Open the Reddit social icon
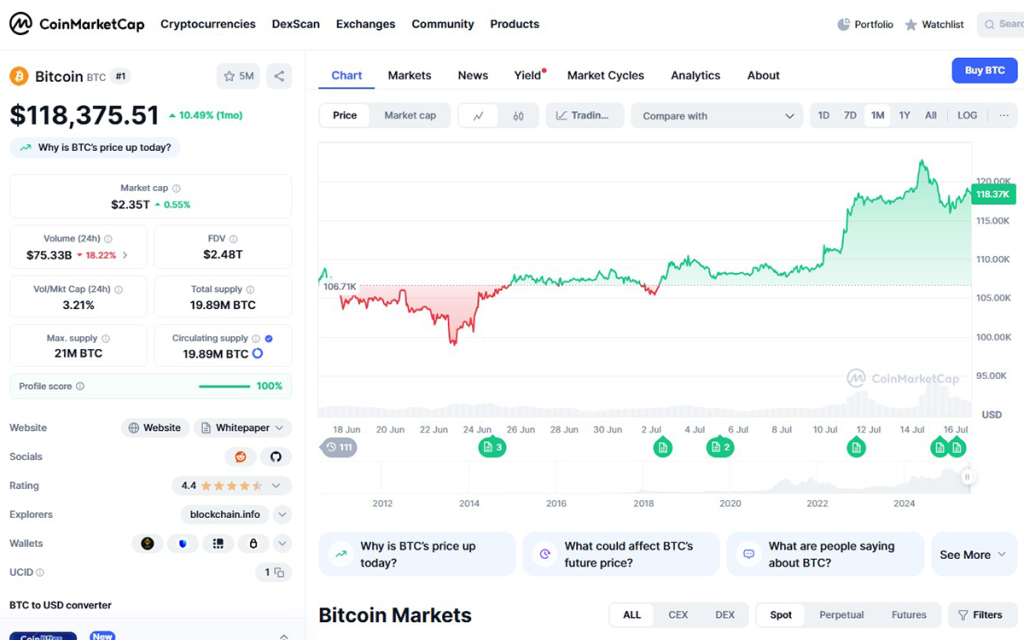 (240, 456)
